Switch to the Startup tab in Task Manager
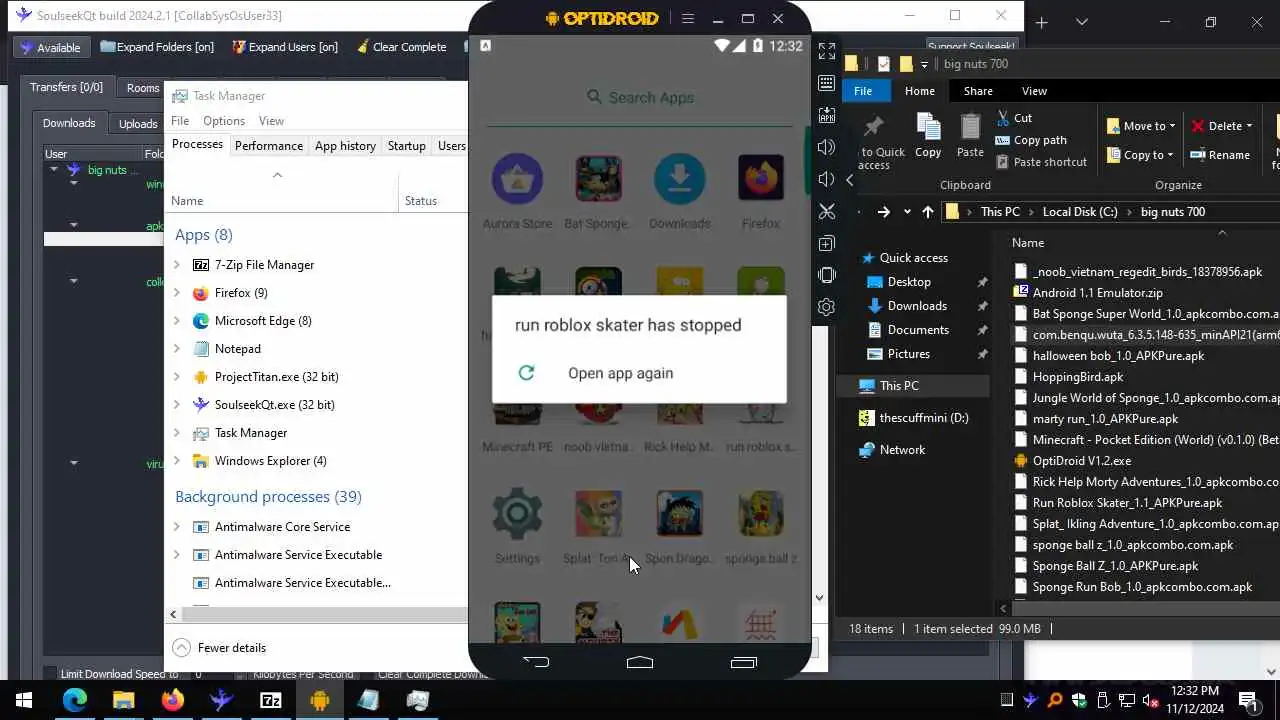 coord(406,146)
